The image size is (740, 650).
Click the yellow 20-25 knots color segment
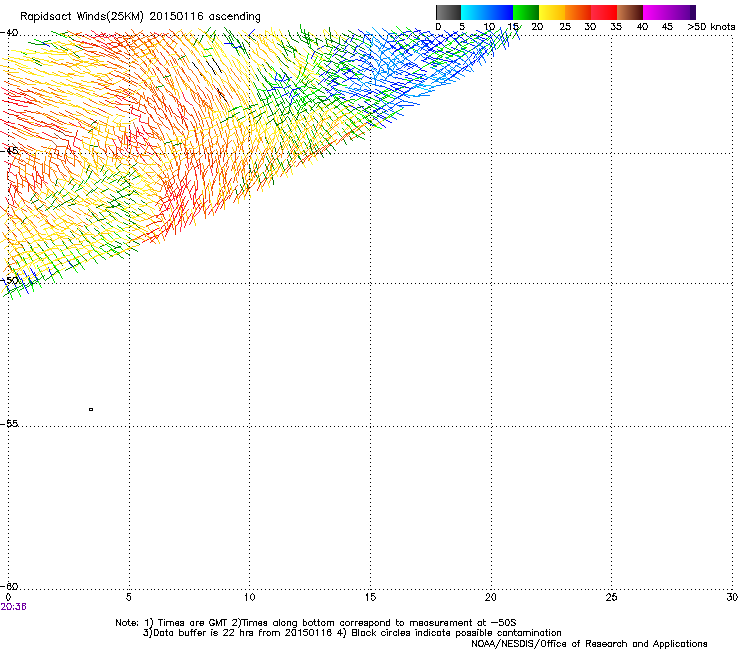click(552, 12)
